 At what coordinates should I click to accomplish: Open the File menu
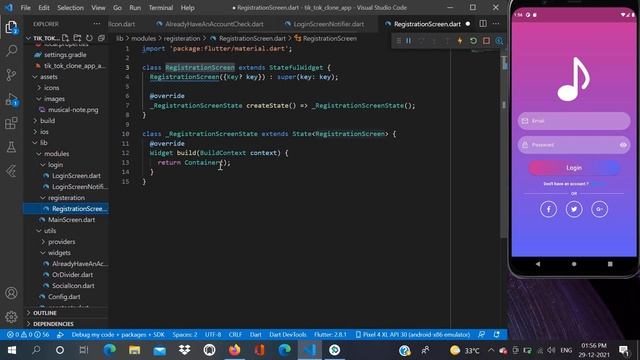[25, 8]
